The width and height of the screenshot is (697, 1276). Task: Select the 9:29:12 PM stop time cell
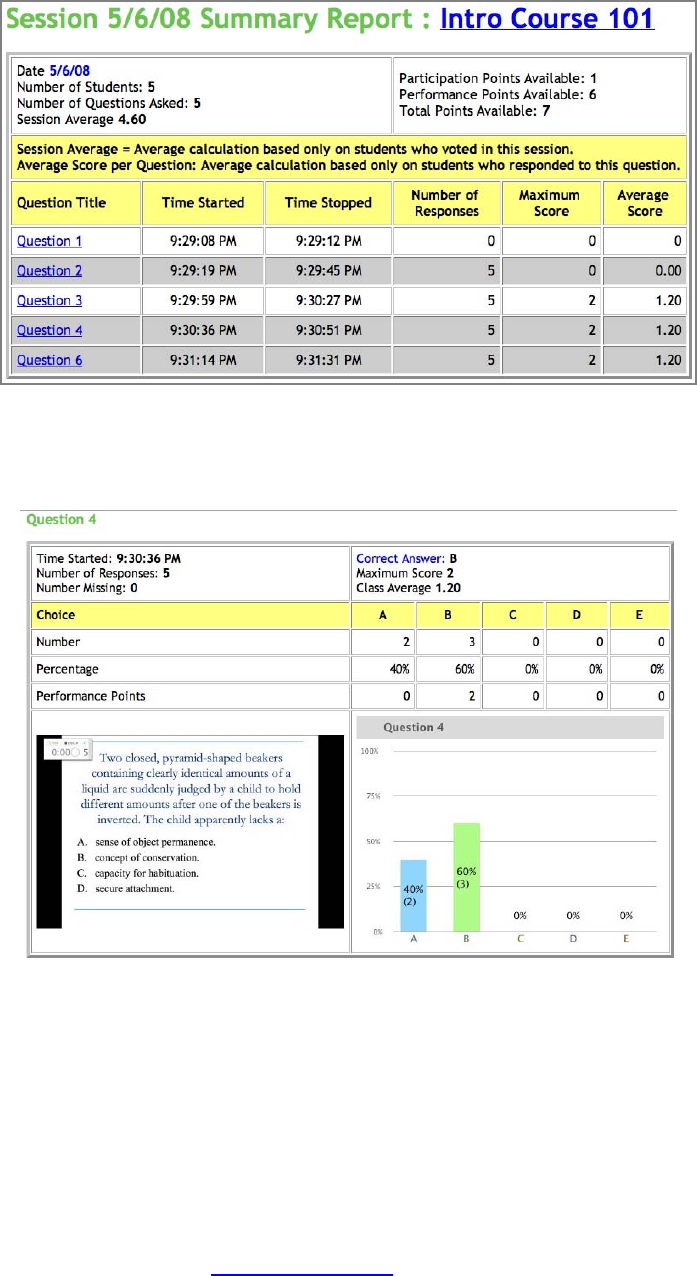(x=328, y=241)
